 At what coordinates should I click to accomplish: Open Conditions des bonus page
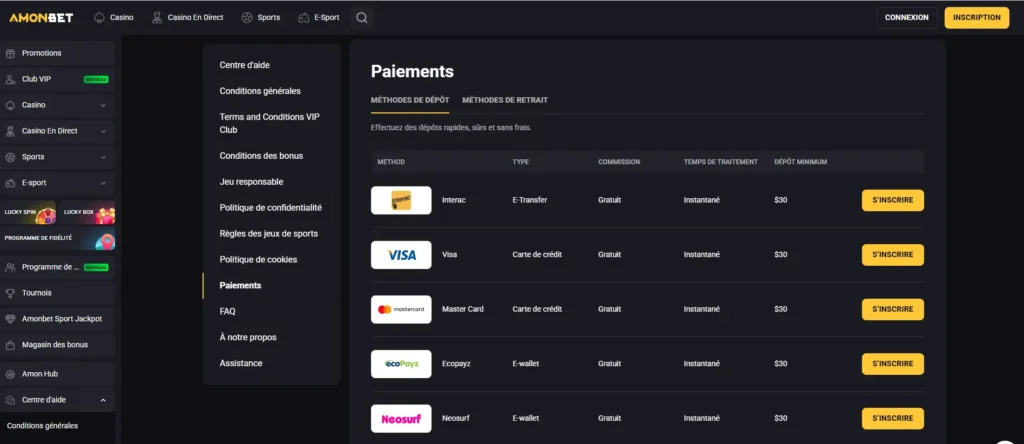coord(261,156)
